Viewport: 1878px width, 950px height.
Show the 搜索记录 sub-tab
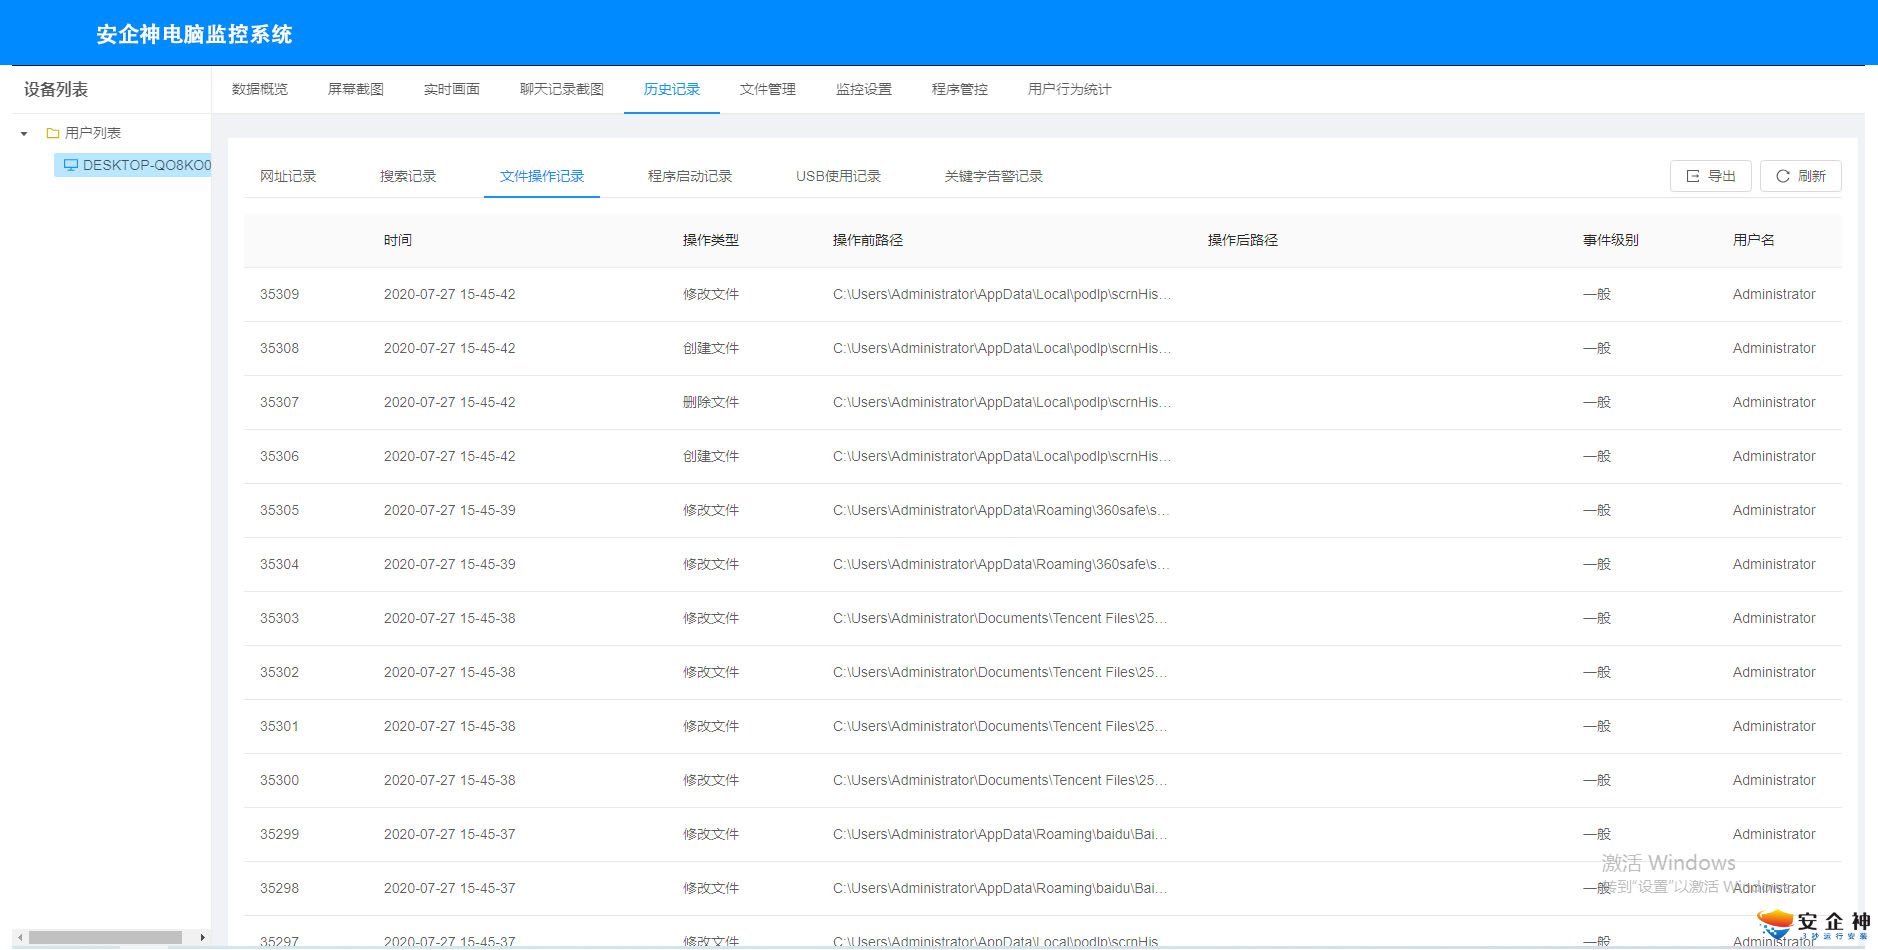click(x=408, y=176)
